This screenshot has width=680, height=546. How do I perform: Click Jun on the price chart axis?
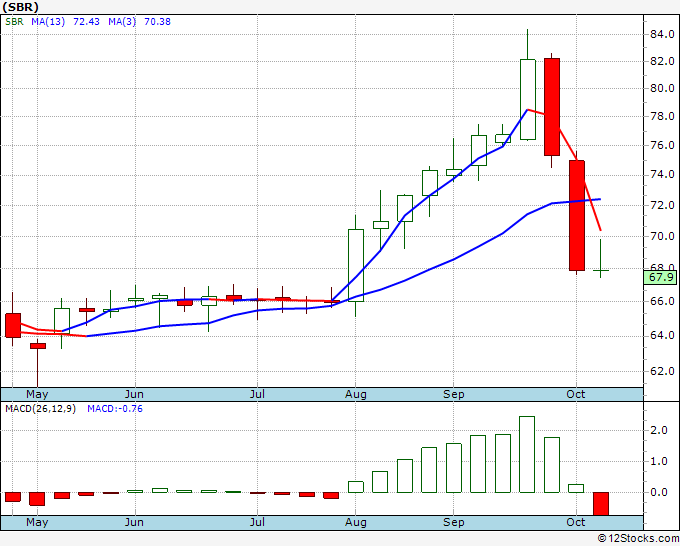click(x=134, y=394)
